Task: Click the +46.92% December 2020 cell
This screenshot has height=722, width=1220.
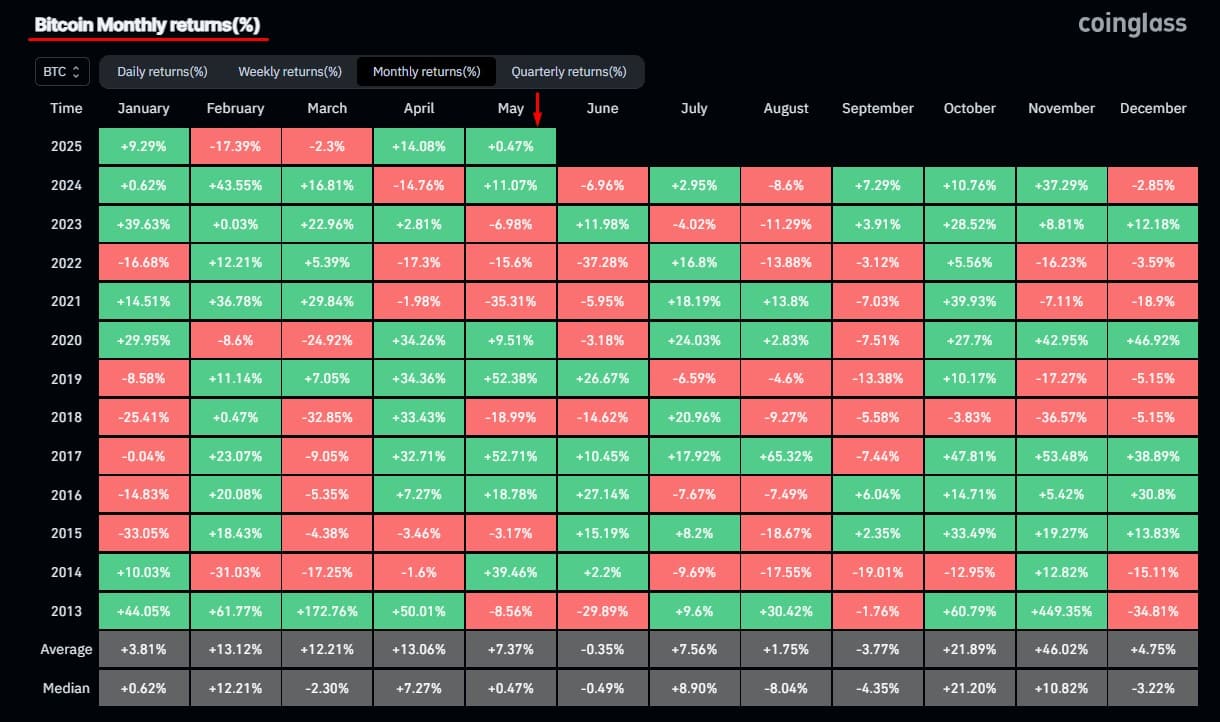Action: click(1153, 340)
